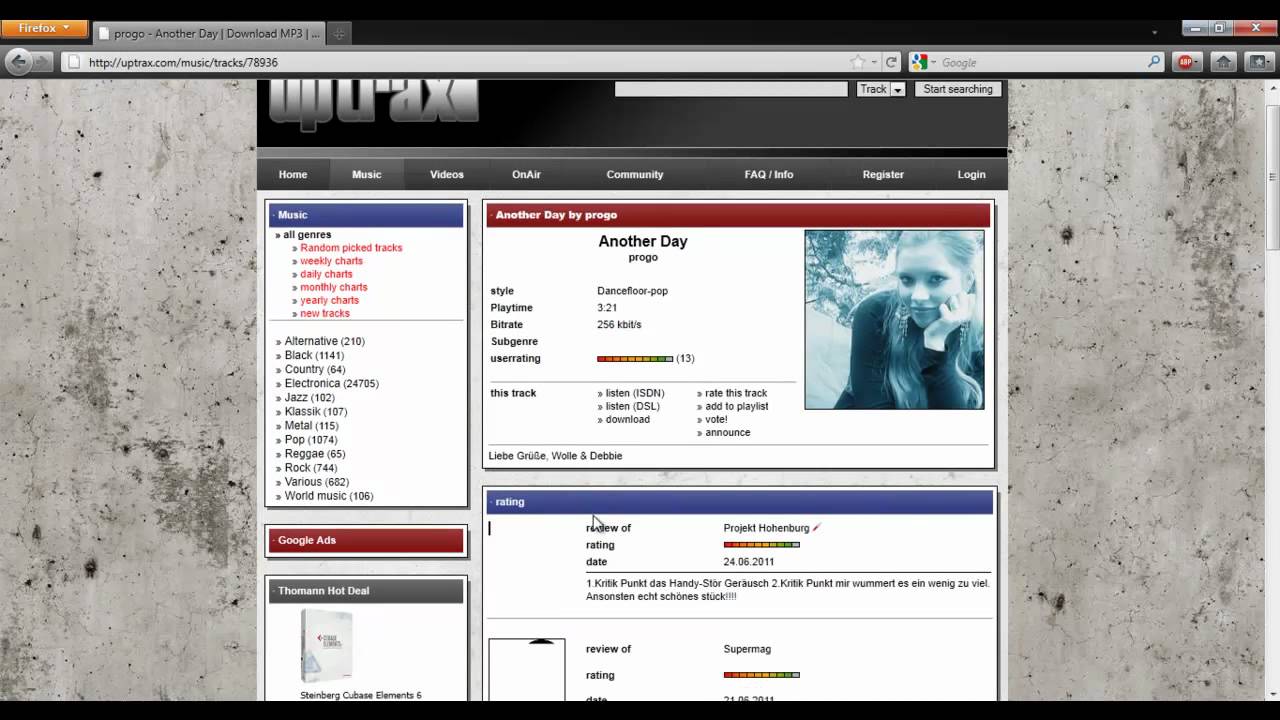Click the pencil icon next to Projekt Hohenburg
The image size is (1280, 720).
point(817,527)
